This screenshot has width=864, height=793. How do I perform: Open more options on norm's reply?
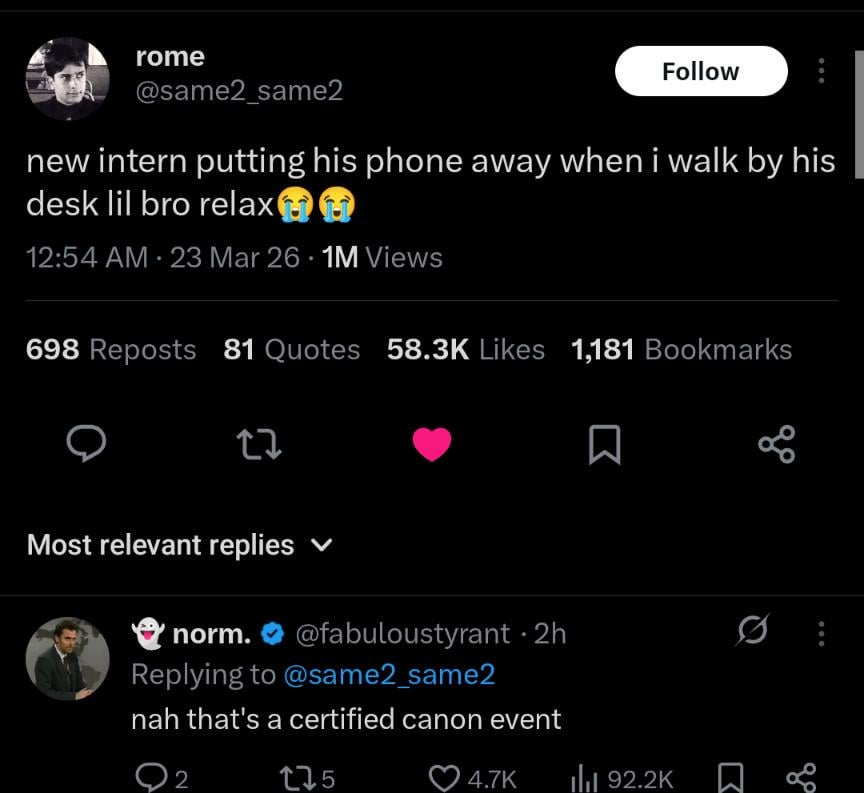click(x=821, y=633)
